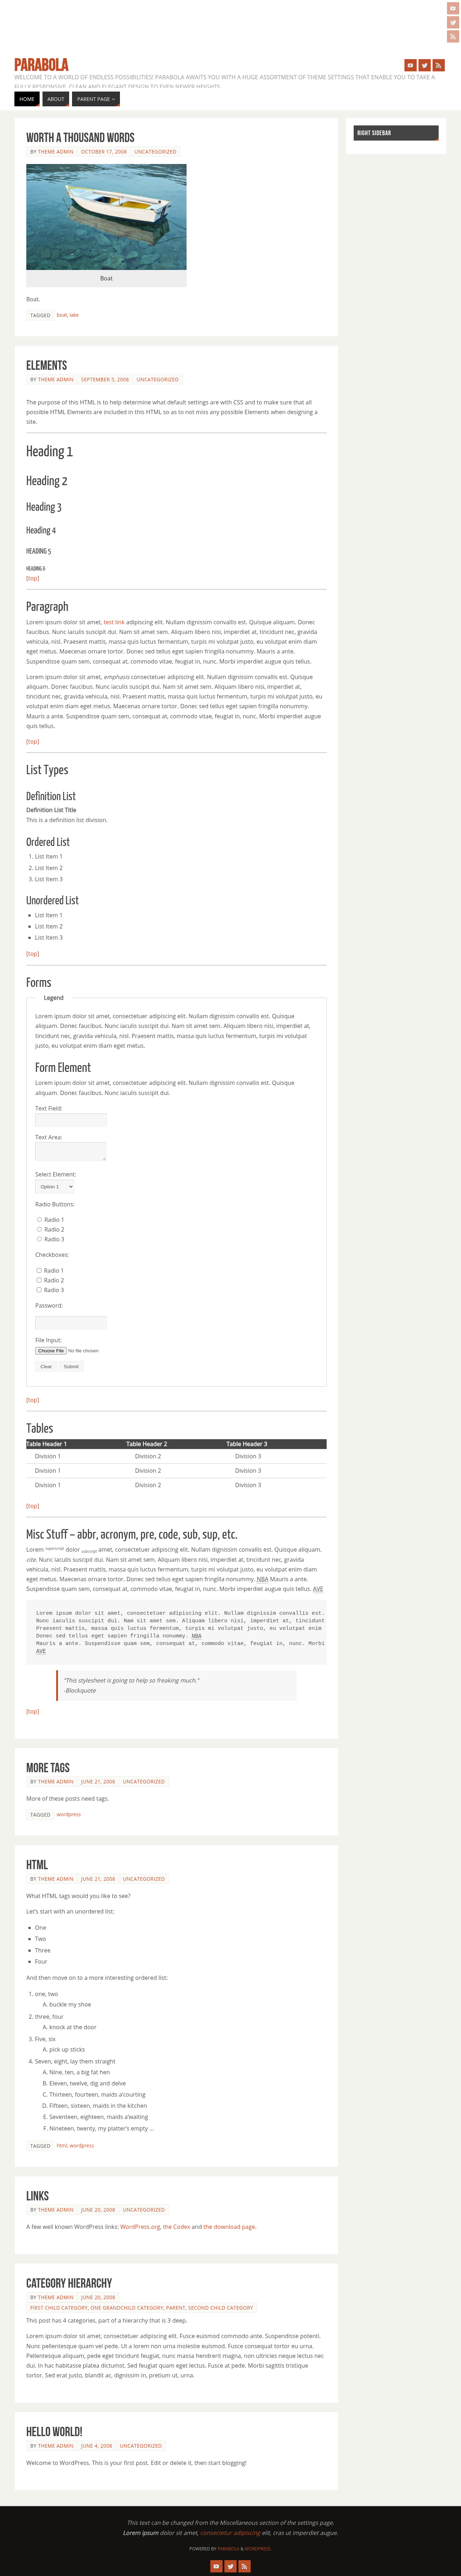The height and width of the screenshot is (2576, 461).
Task: Open the More Tags post title
Action: click(x=48, y=1768)
